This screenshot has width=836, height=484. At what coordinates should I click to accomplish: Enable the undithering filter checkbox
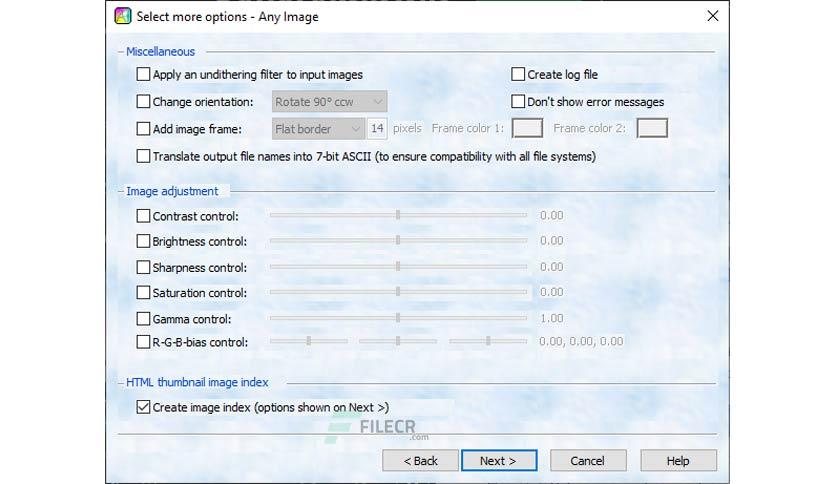tap(143, 74)
